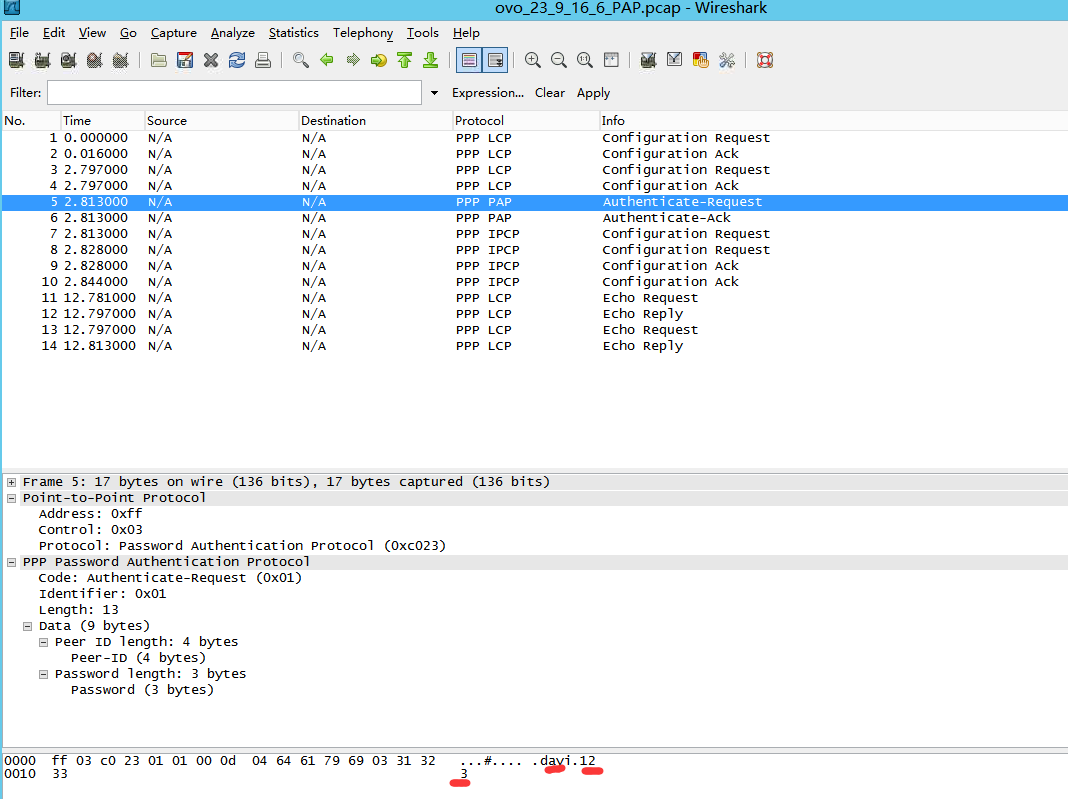This screenshot has width=1068, height=799.
Task: Open the capture interfaces list icon
Action: [x=17, y=60]
